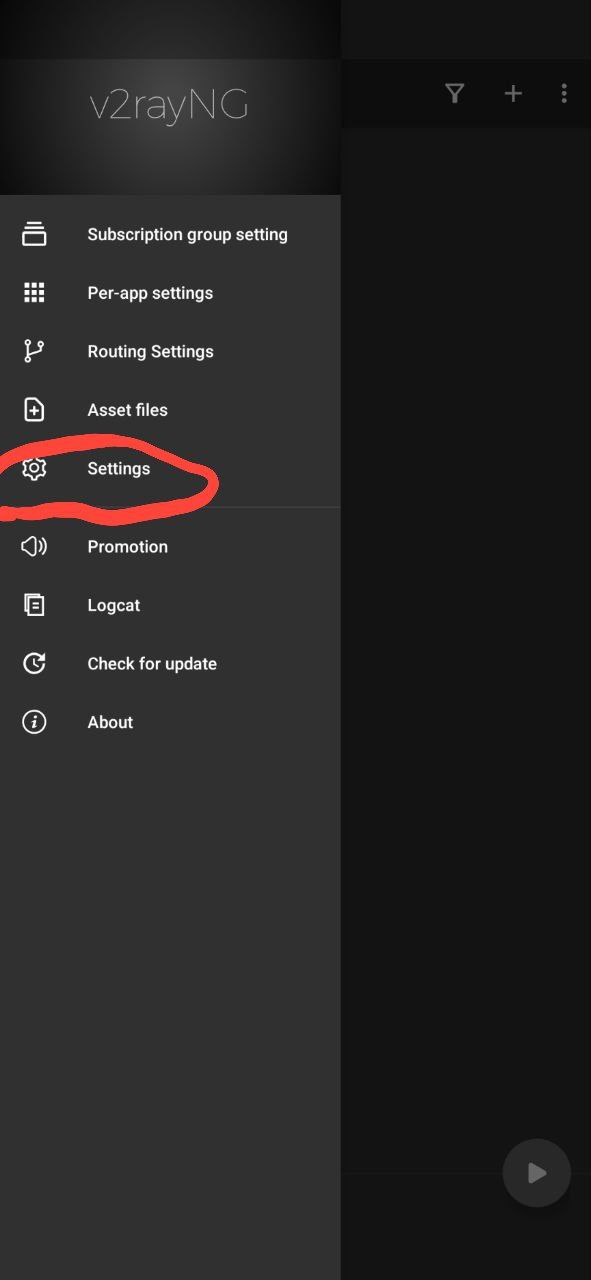Click the Routing Settings branch icon
This screenshot has width=591, height=1280.
coord(34,351)
